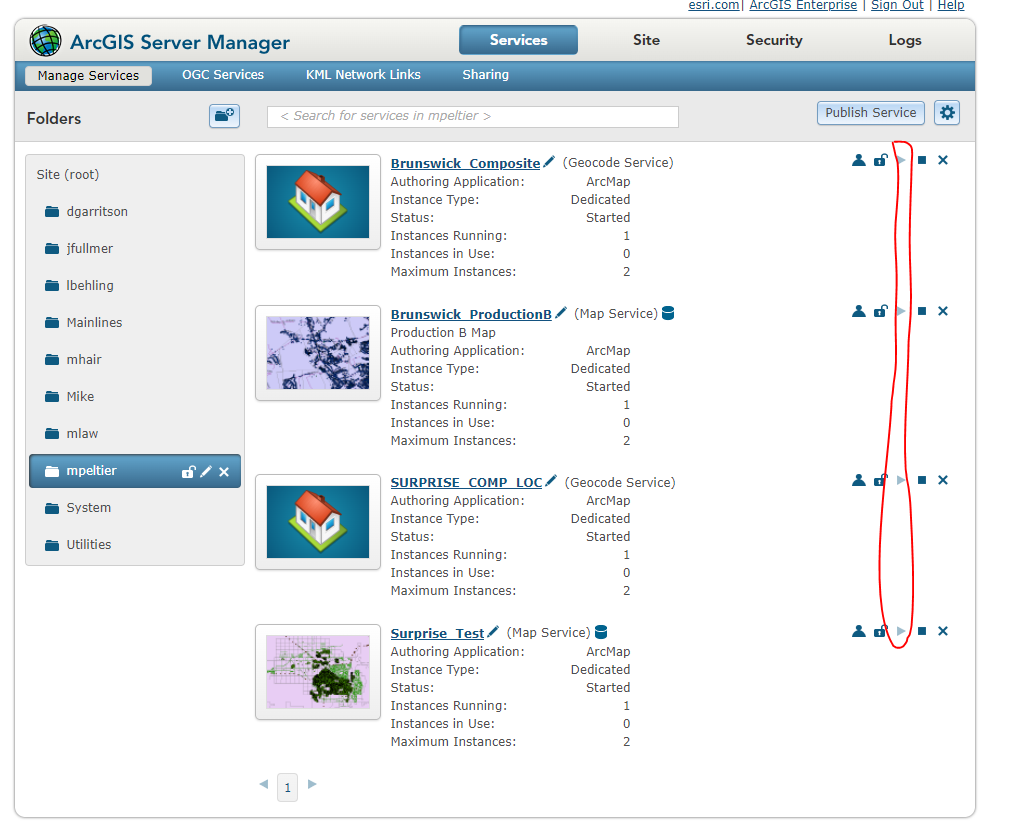This screenshot has height=832, width=1011.
Task: Toggle the lock icon for Surprise_Test
Action: pyautogui.click(x=881, y=631)
